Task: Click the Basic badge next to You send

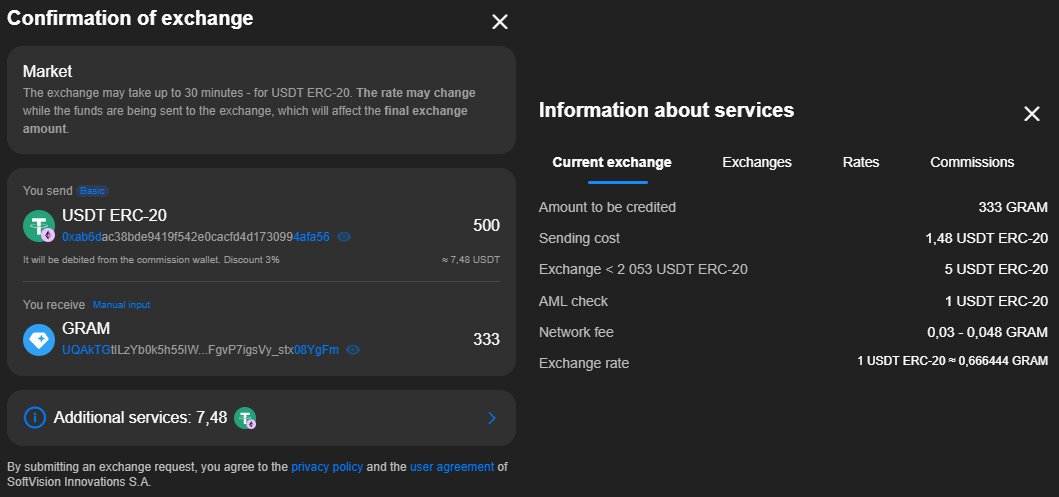Action: click(93, 191)
